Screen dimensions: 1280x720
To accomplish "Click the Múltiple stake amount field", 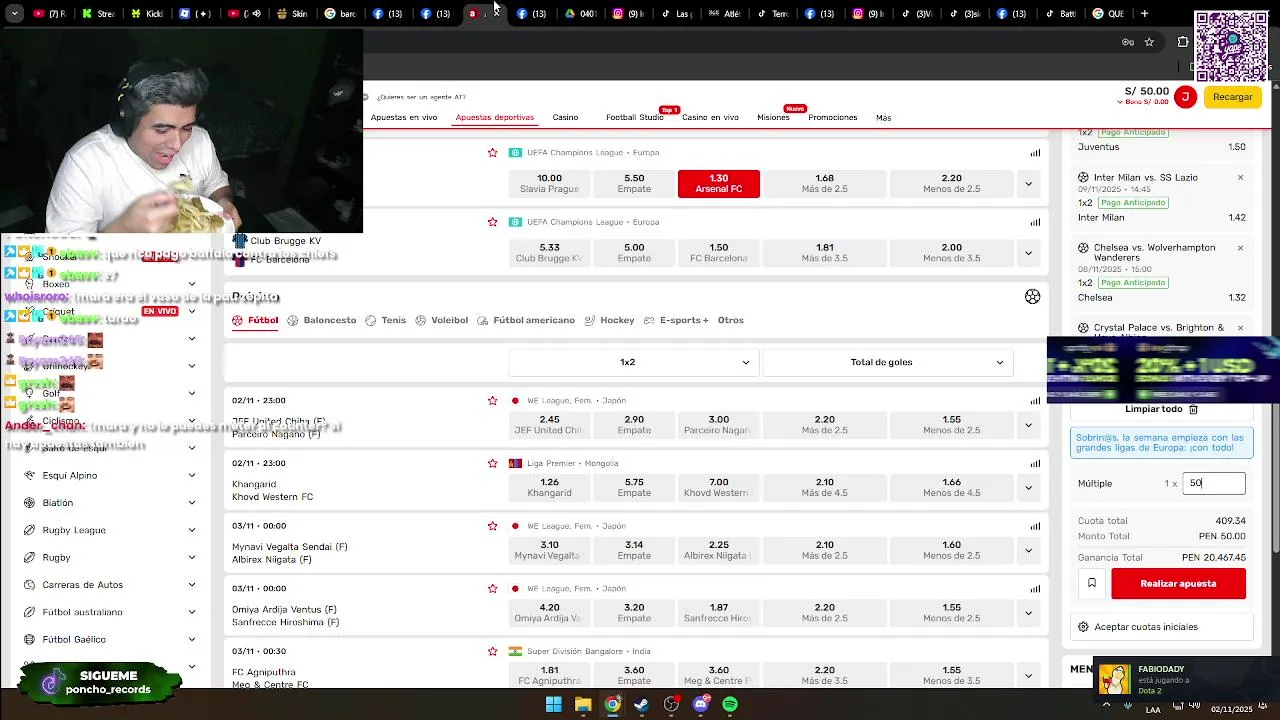I will click(1214, 483).
